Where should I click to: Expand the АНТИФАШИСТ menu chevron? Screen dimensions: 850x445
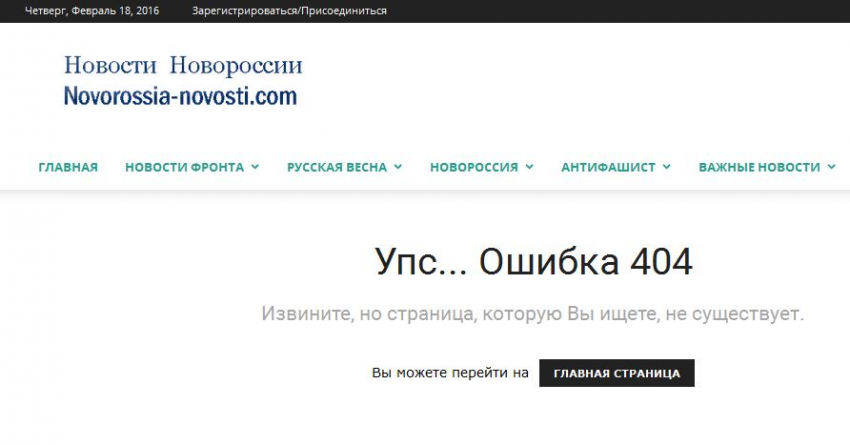click(x=666, y=168)
